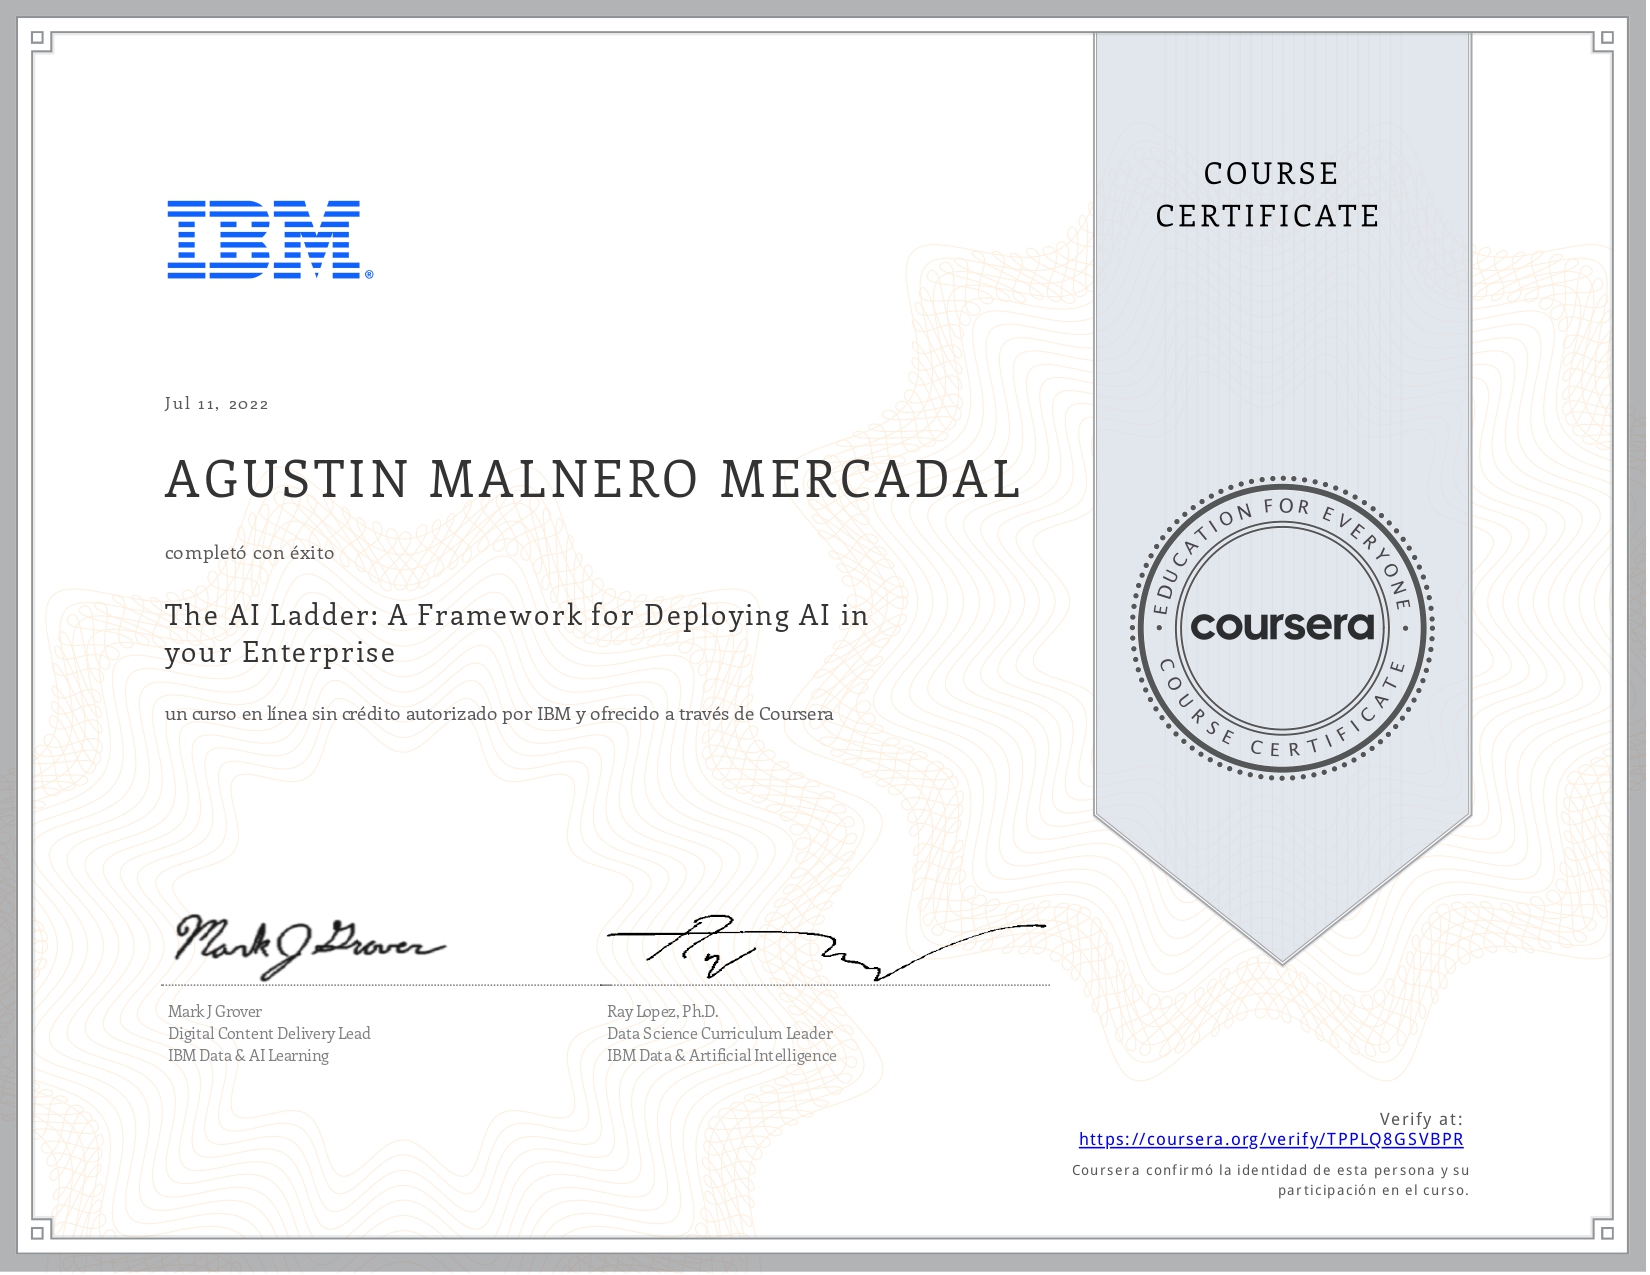
Task: Click 'Digital Content Delivery Lead' title
Action: (269, 1034)
